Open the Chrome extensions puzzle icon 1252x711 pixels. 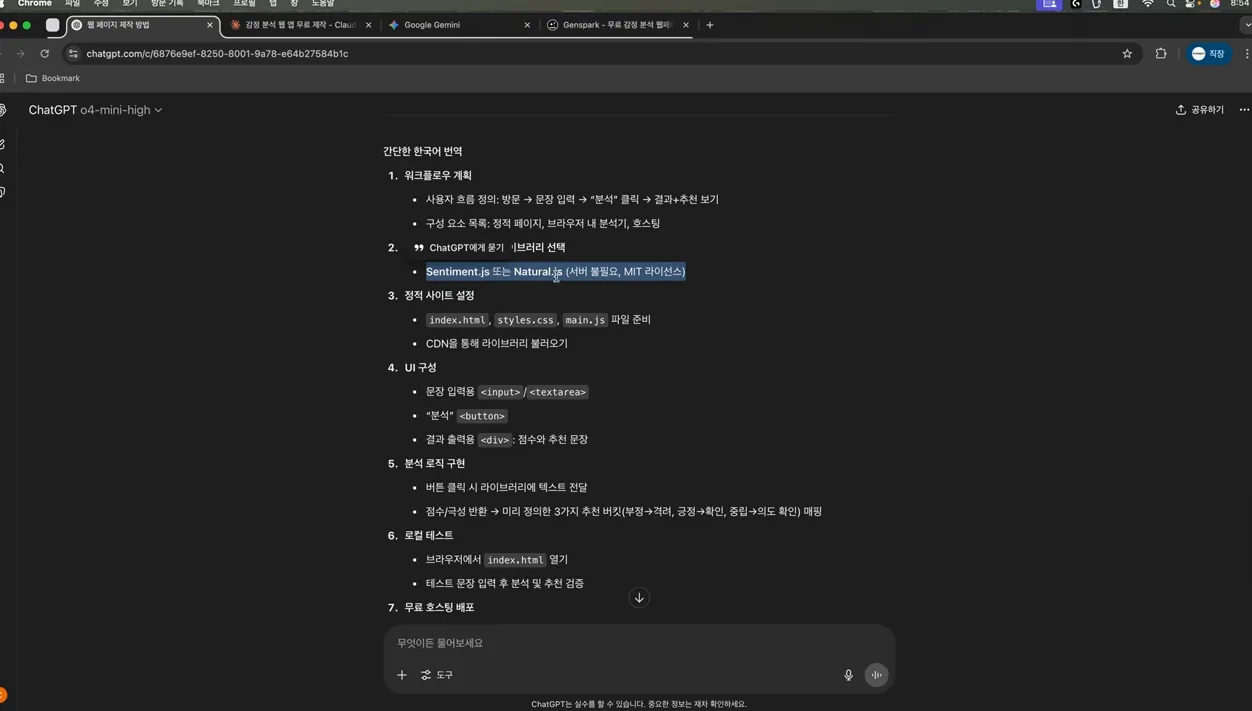1161,54
